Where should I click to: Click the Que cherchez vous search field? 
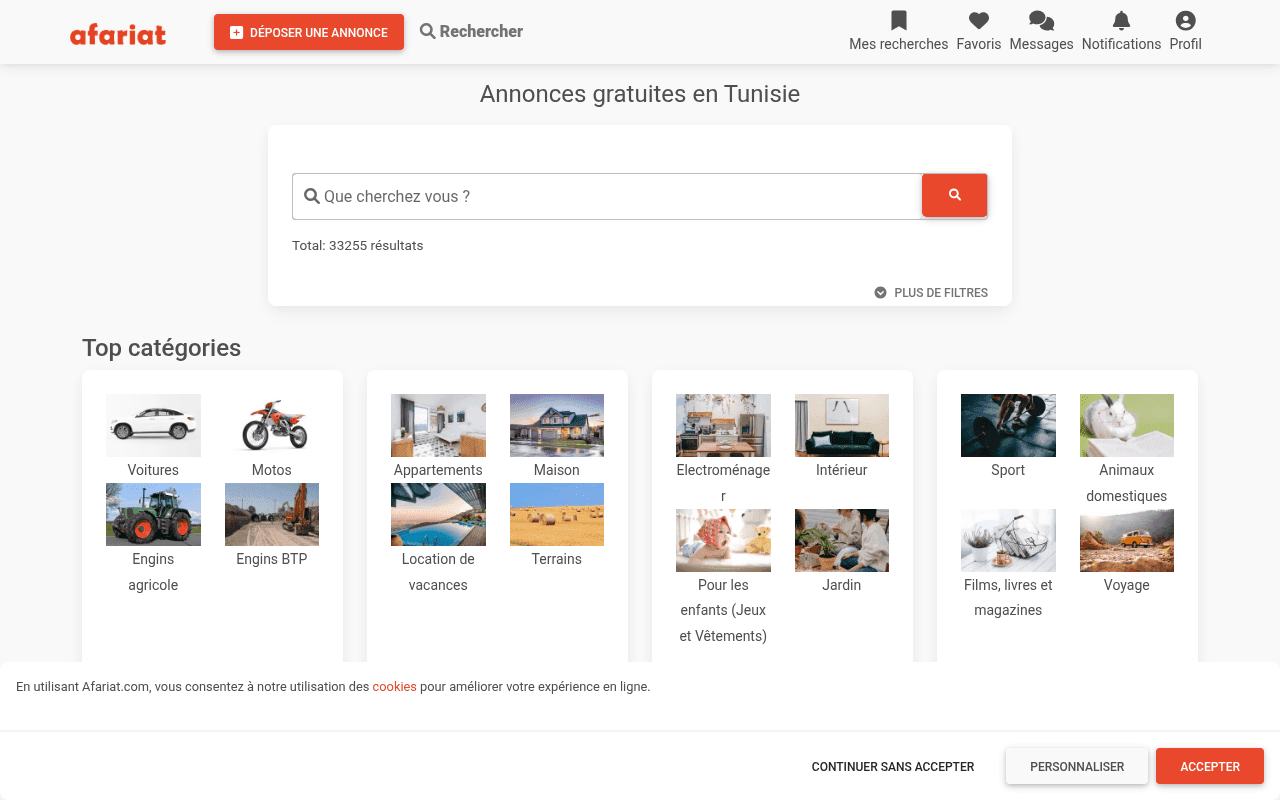click(x=606, y=196)
